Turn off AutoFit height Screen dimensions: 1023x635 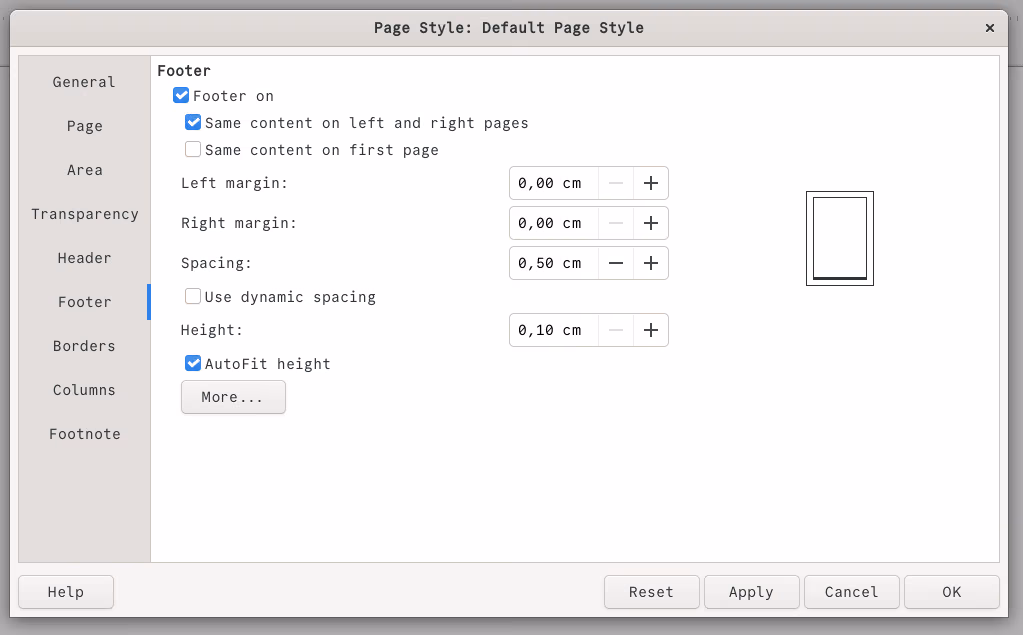coord(192,363)
